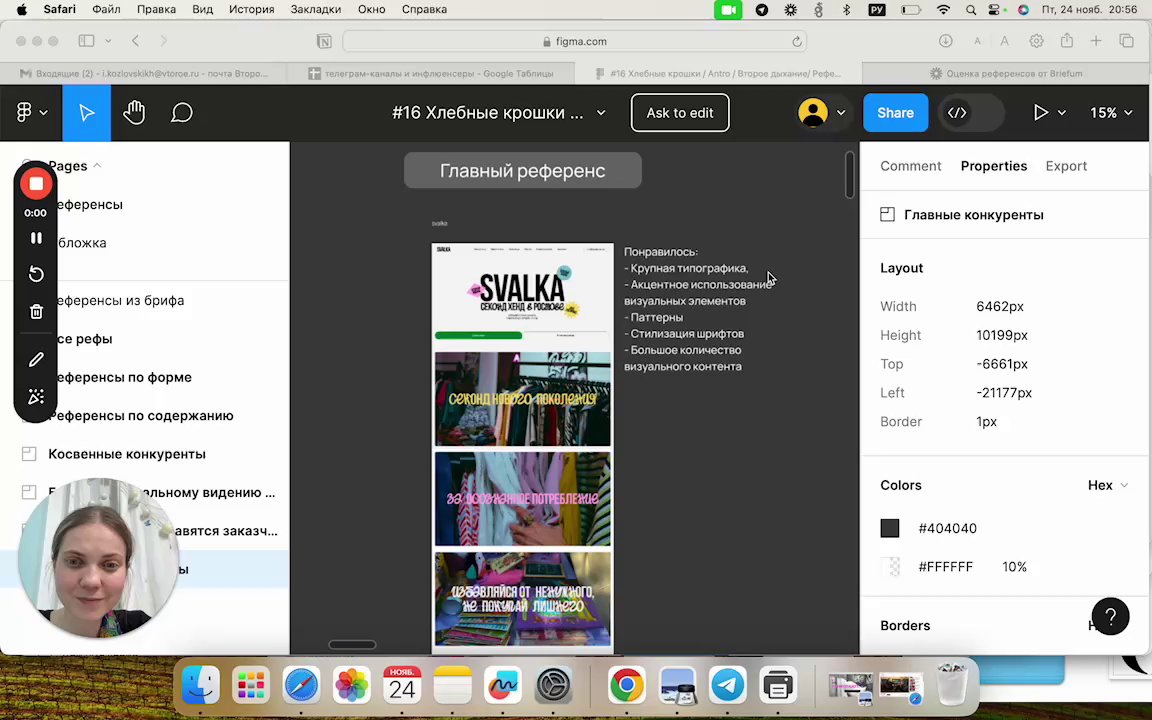Show Safari downloads

click(946, 41)
